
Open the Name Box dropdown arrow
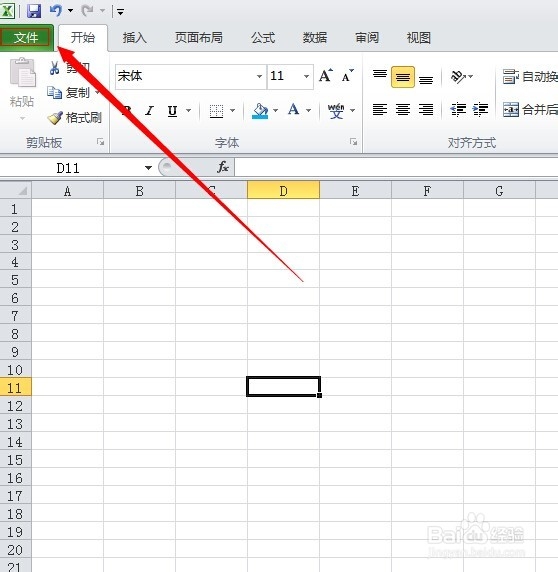[148, 168]
